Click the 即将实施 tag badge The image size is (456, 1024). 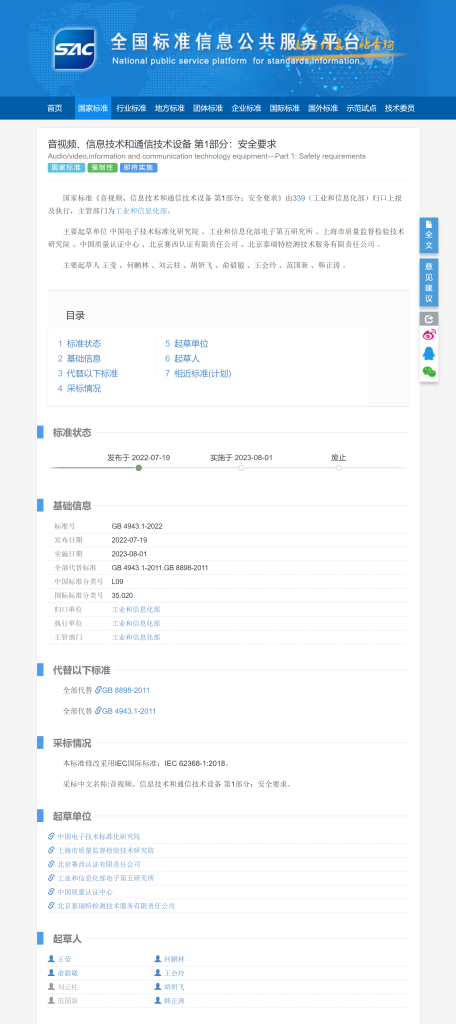[x=139, y=168]
